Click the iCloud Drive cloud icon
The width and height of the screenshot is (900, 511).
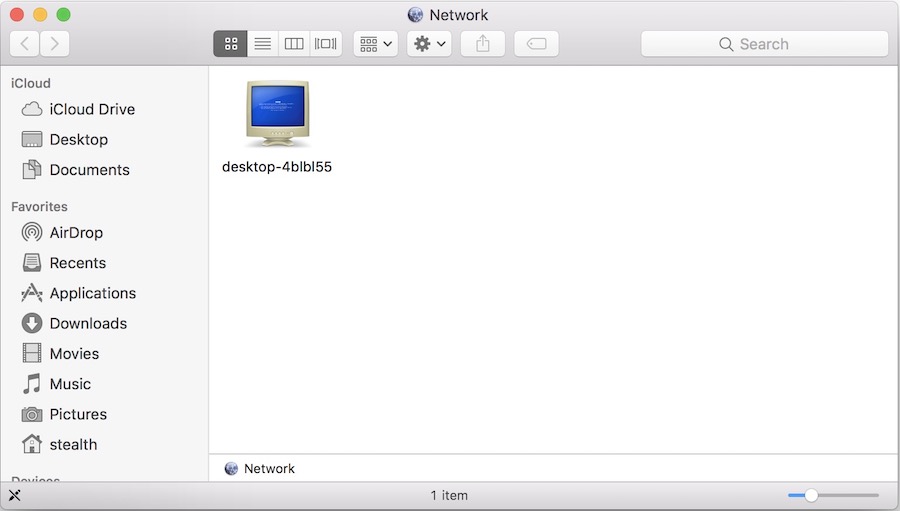pos(32,109)
